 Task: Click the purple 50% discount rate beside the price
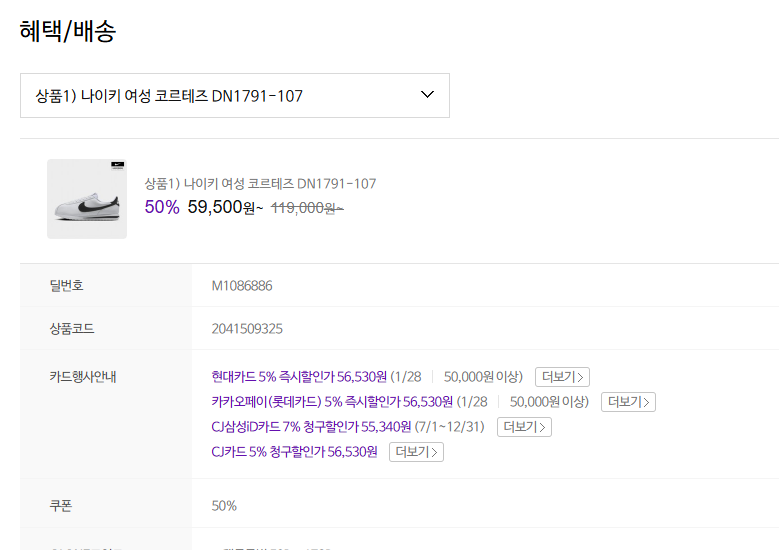[162, 207]
